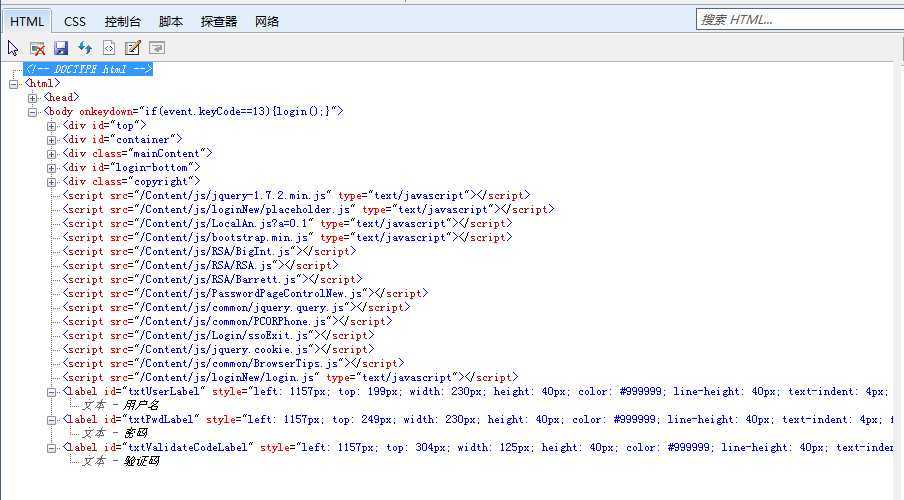Select the BrowserTips.js script row
Viewport: 904px width, 500px height.
[x=233, y=363]
